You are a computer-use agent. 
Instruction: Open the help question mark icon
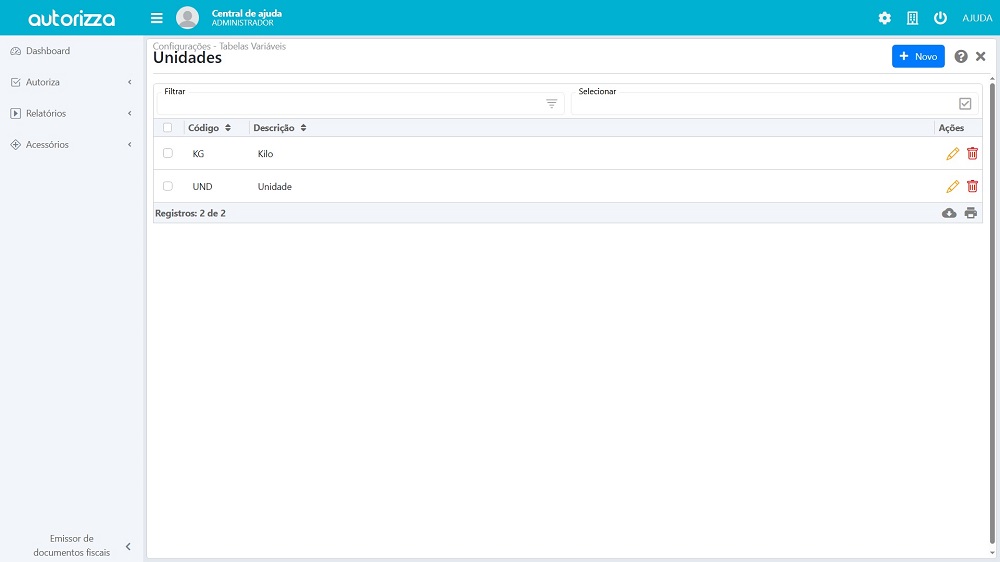coord(961,57)
